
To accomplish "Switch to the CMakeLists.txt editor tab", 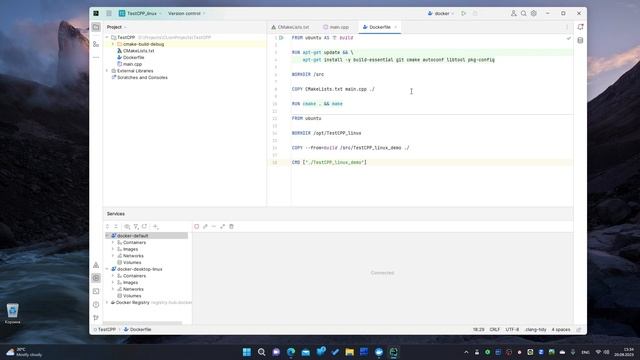I will coord(290,27).
